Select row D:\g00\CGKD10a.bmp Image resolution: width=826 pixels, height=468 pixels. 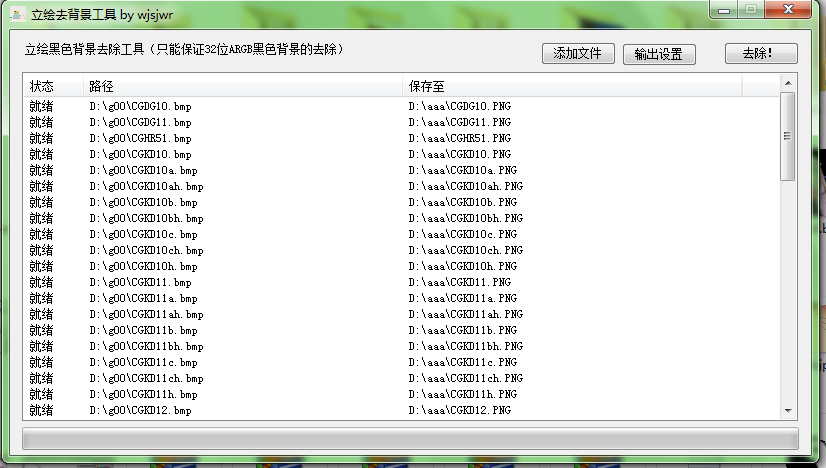[x=401, y=170]
